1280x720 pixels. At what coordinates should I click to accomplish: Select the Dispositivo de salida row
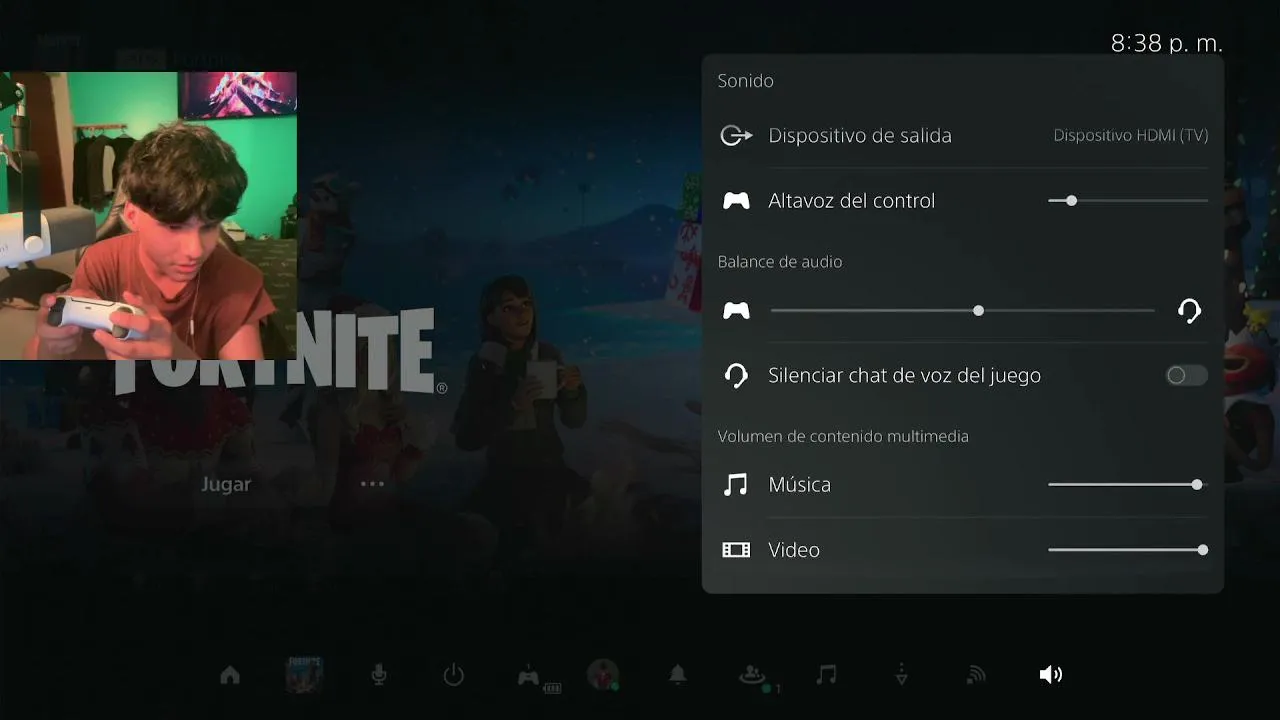963,135
